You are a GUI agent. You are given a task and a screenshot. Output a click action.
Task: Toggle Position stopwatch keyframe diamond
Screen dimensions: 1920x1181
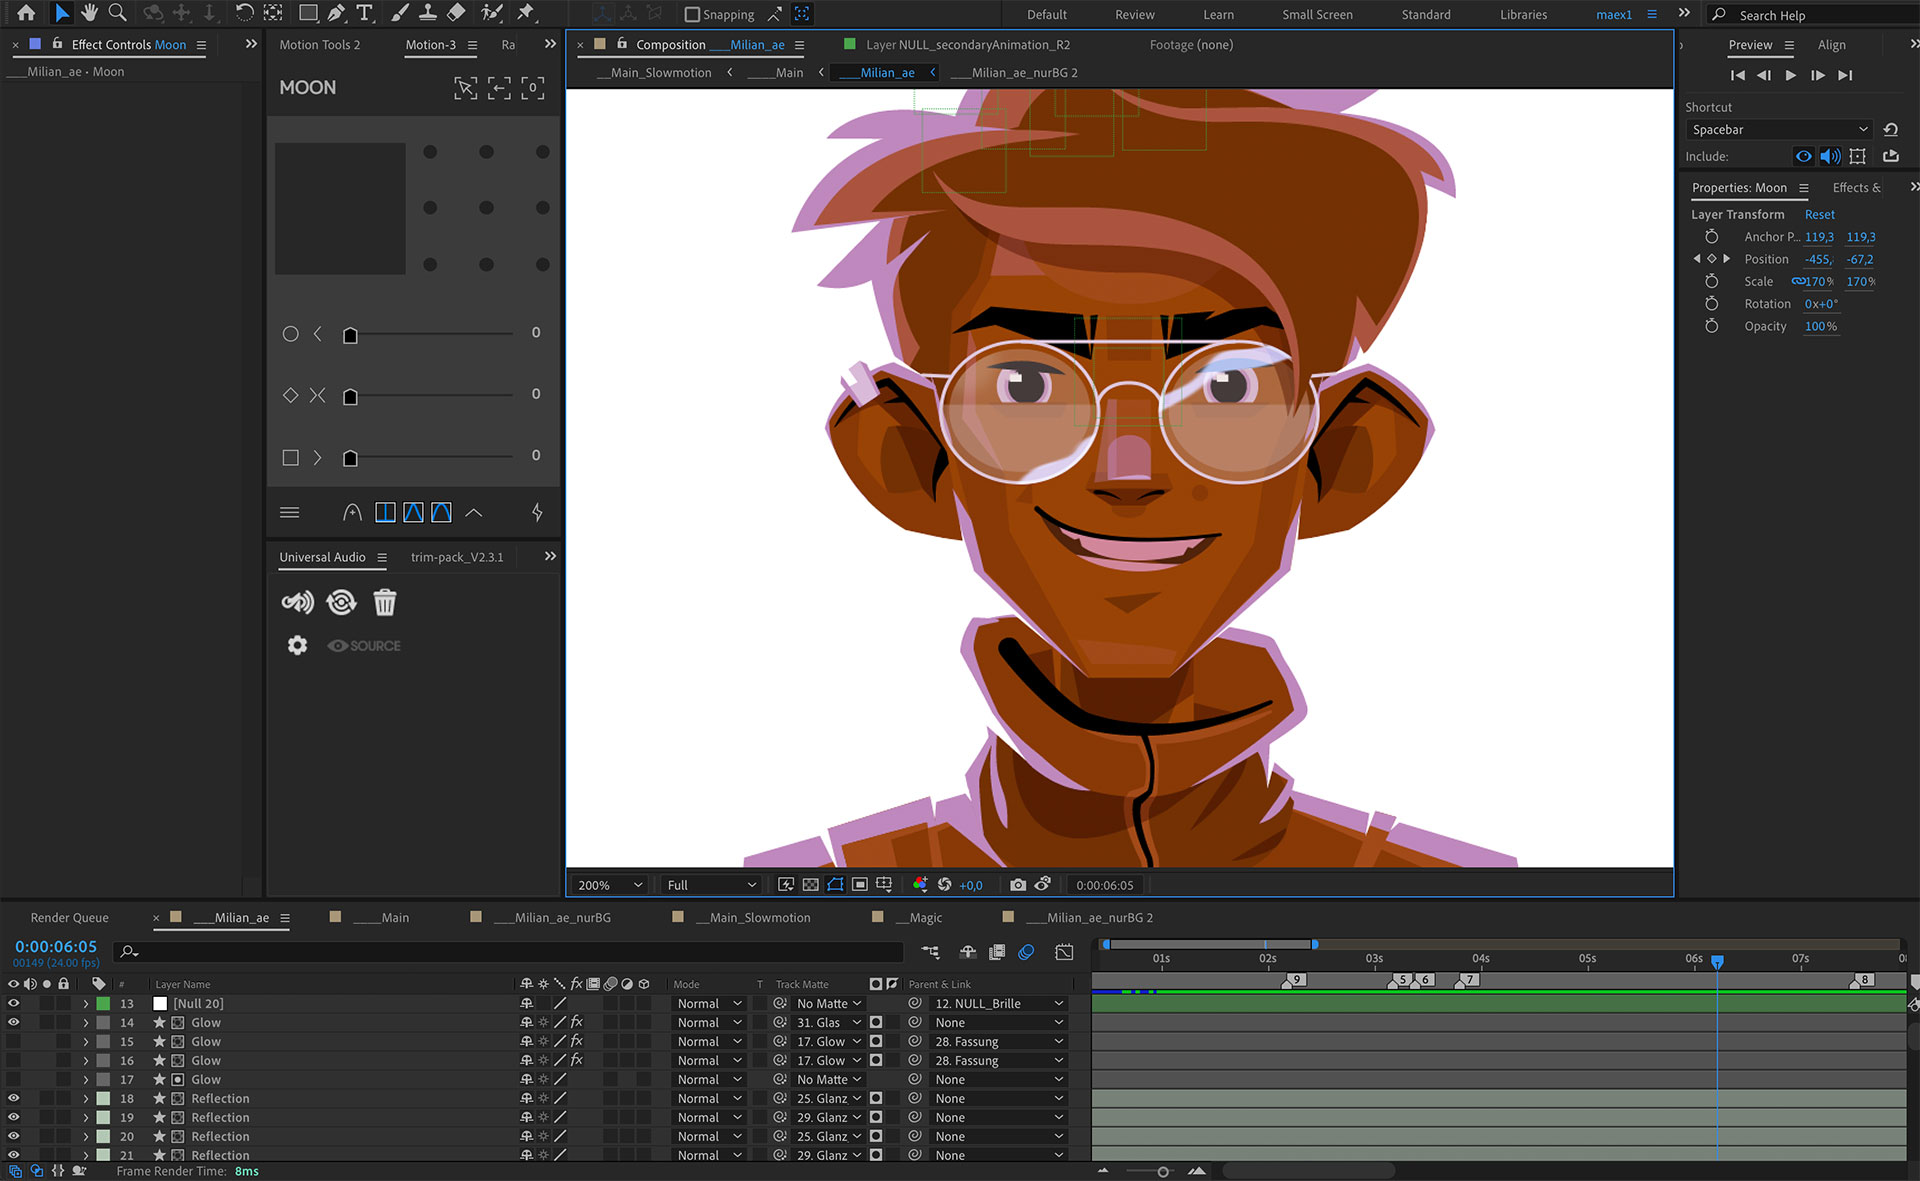pyautogui.click(x=1711, y=259)
